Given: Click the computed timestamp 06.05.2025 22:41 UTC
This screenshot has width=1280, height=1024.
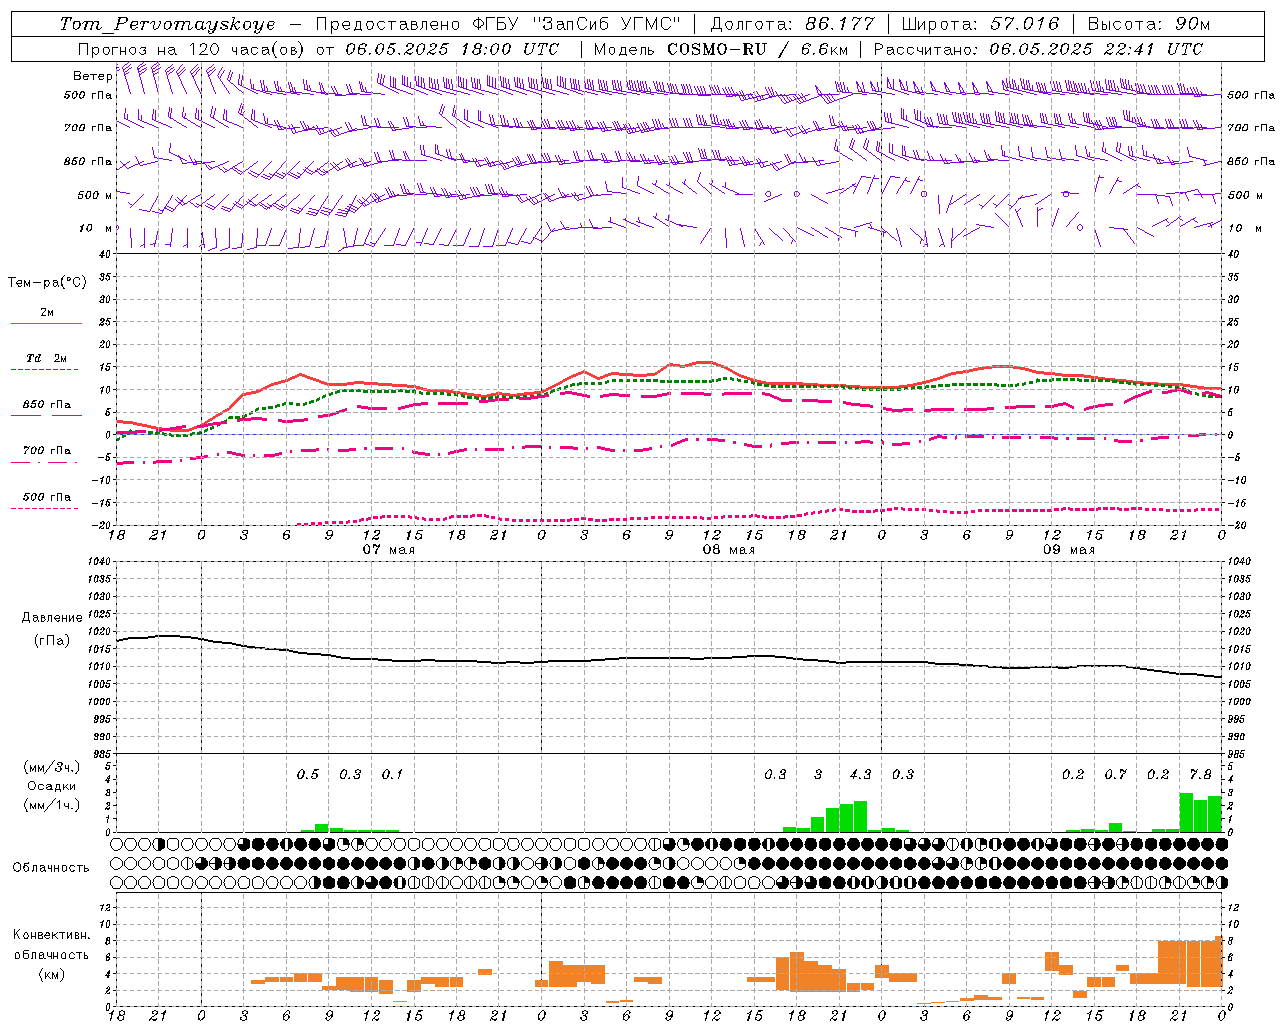Looking at the screenshot, I should [1096, 49].
